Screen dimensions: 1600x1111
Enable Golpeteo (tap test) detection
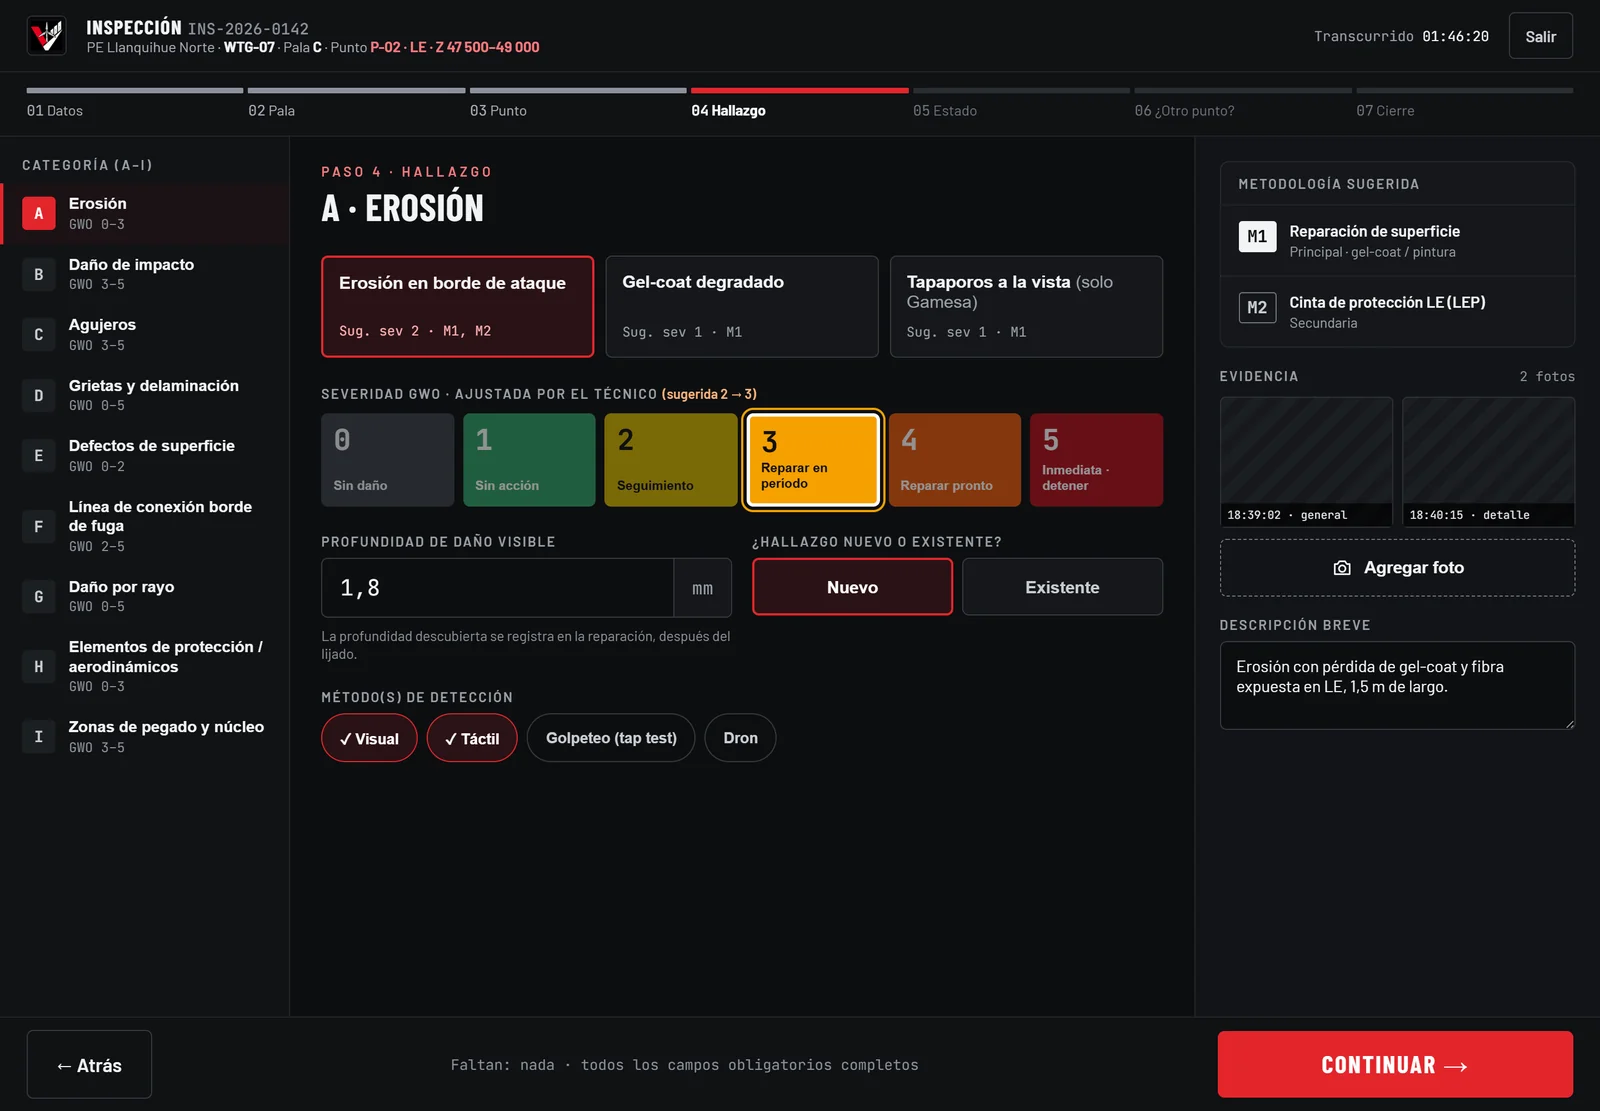(x=611, y=738)
